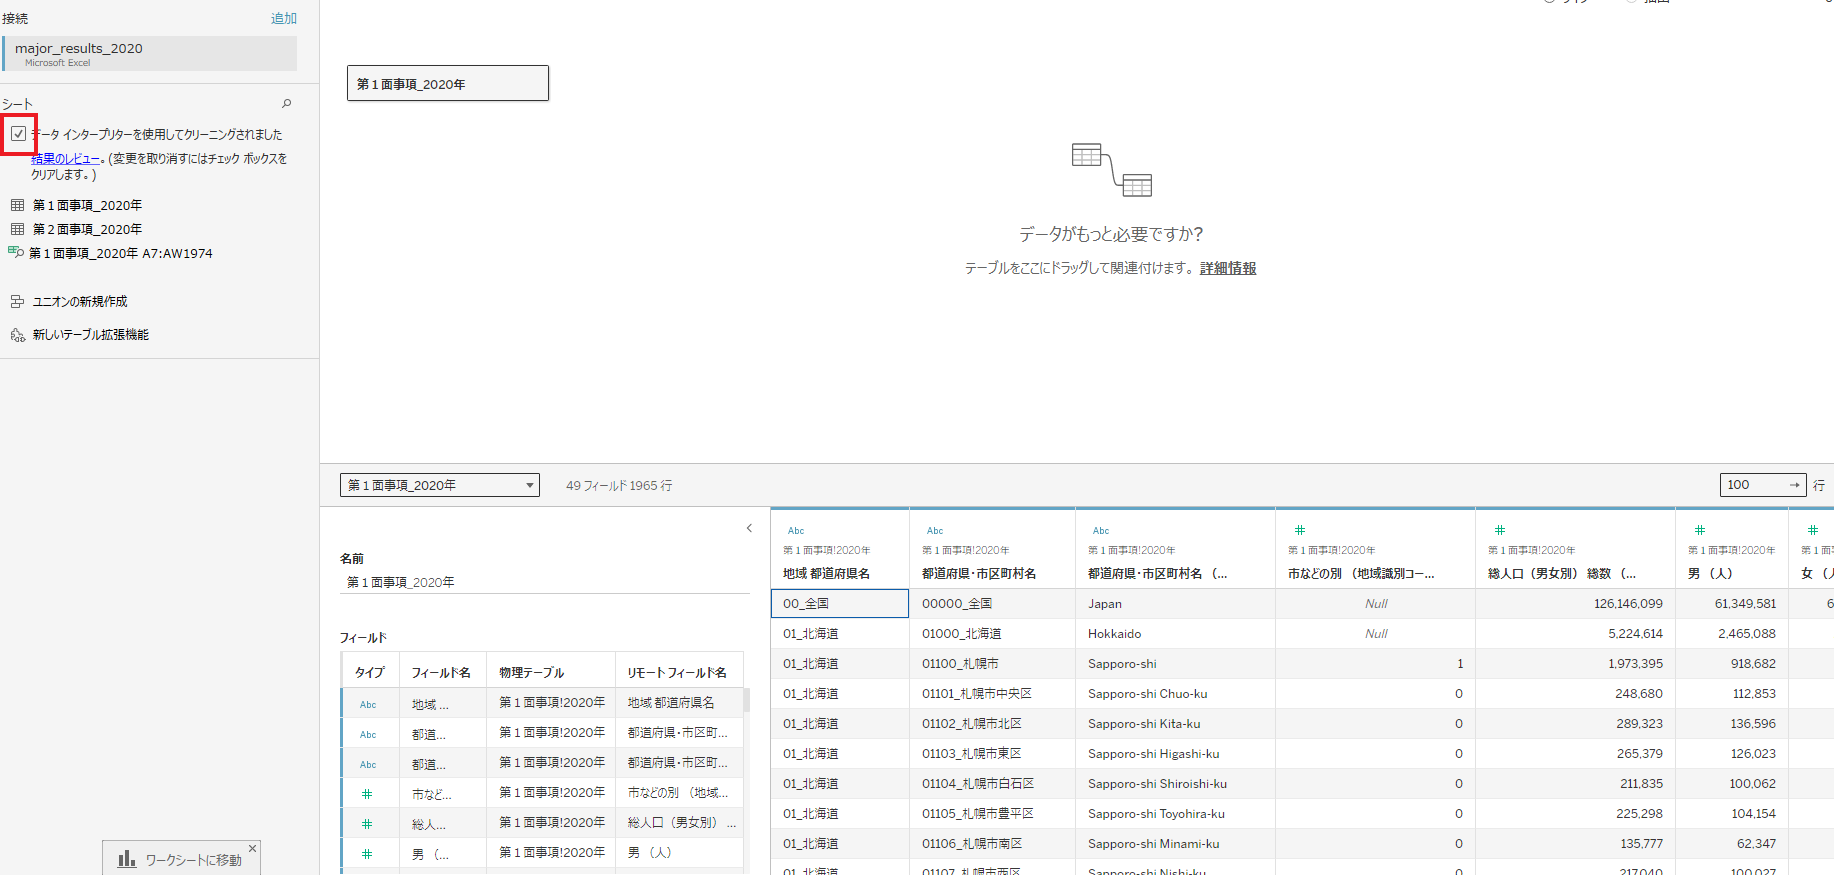
Task: Click 49 フィールド 1965 行 summary text
Action: click(619, 485)
